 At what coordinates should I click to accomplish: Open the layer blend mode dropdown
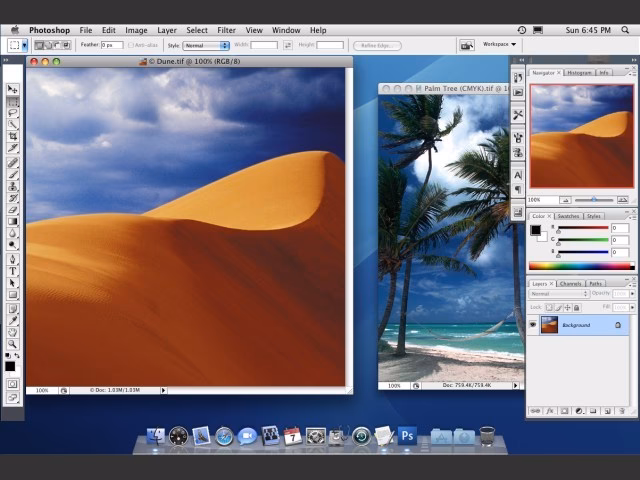pyautogui.click(x=558, y=294)
